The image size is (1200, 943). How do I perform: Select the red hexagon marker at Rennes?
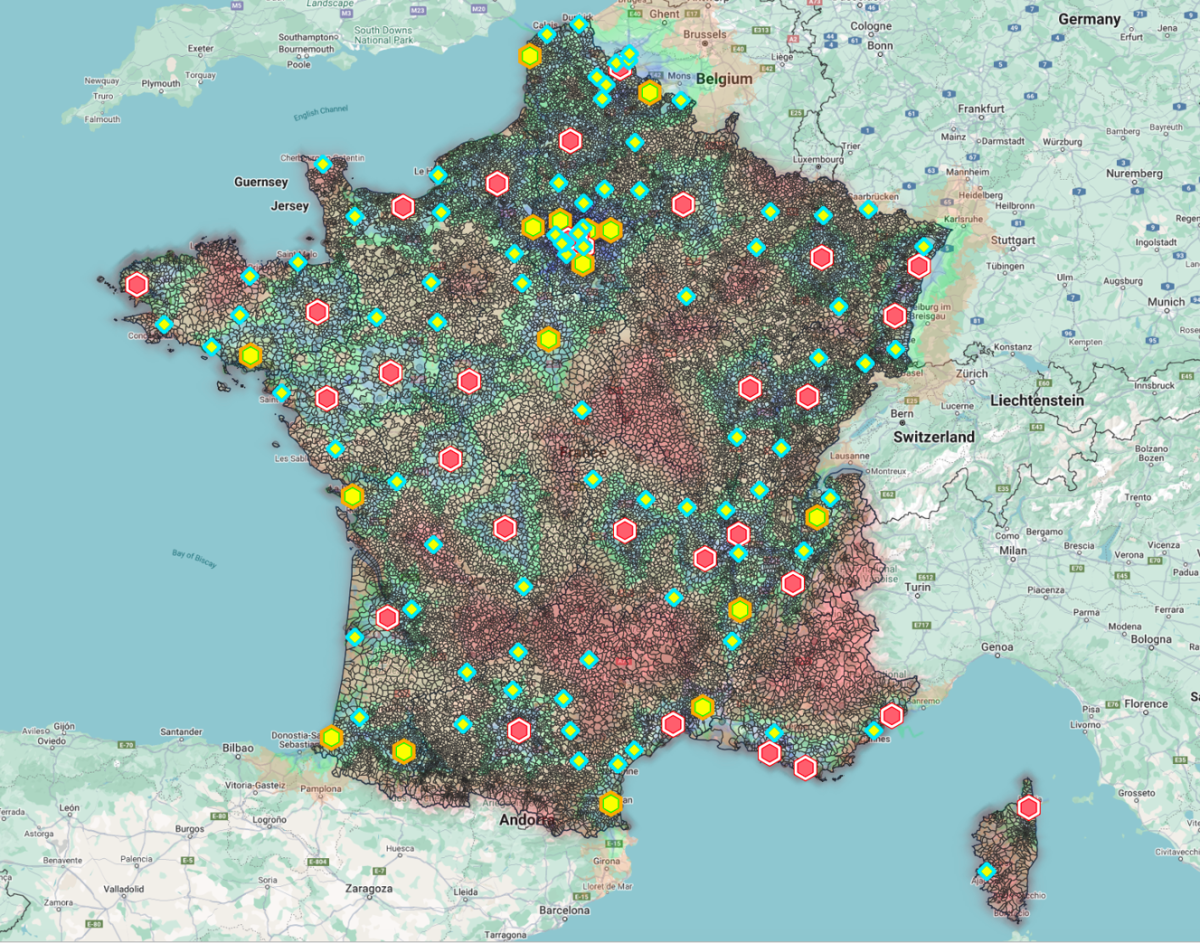coord(318,312)
